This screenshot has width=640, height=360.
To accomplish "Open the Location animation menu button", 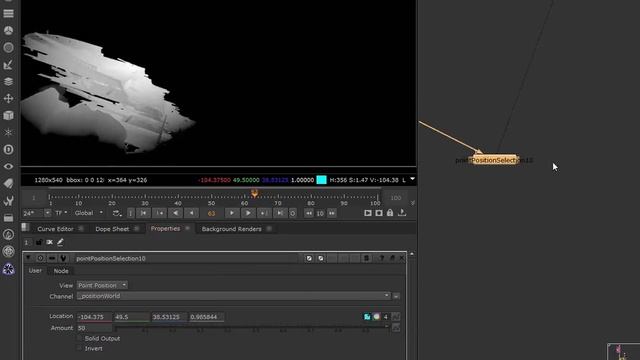I will pyautogui.click(x=396, y=317).
